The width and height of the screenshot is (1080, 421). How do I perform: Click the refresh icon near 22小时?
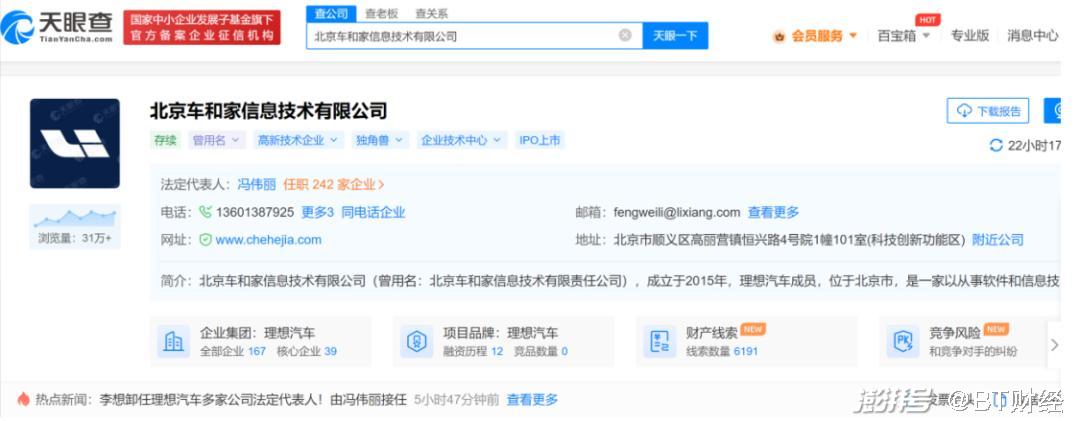pyautogui.click(x=995, y=145)
